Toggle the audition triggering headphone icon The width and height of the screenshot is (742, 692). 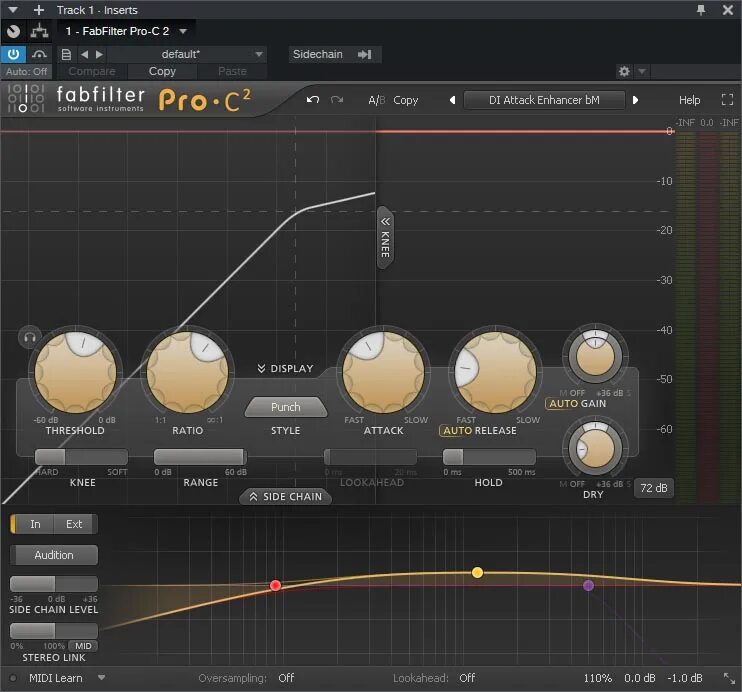29,337
